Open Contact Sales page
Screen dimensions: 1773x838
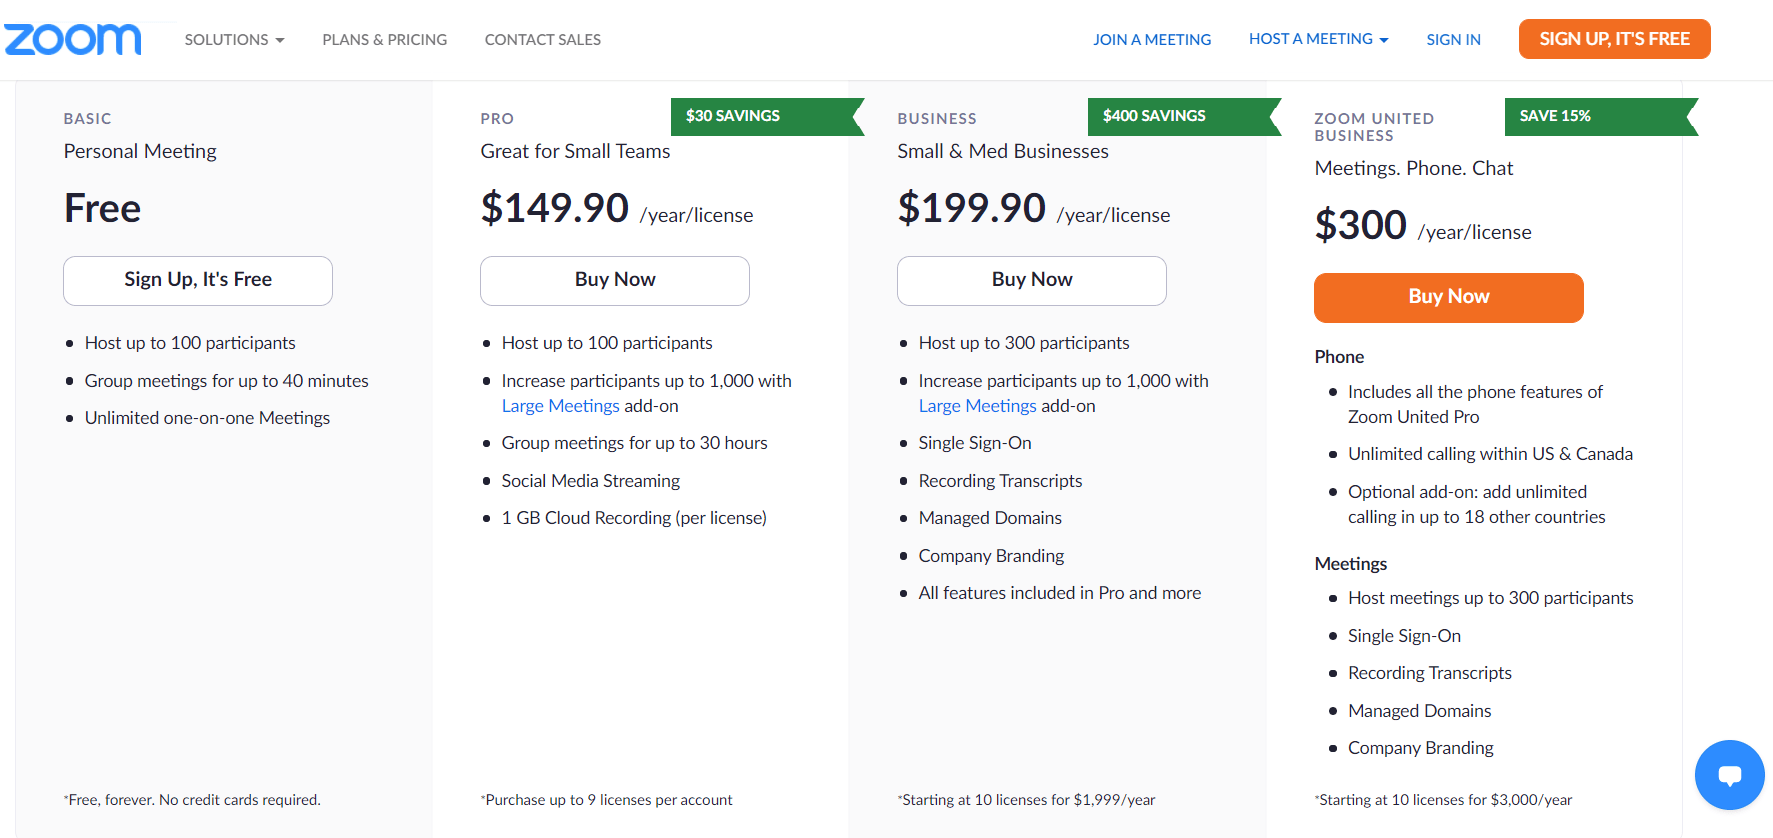click(x=542, y=40)
